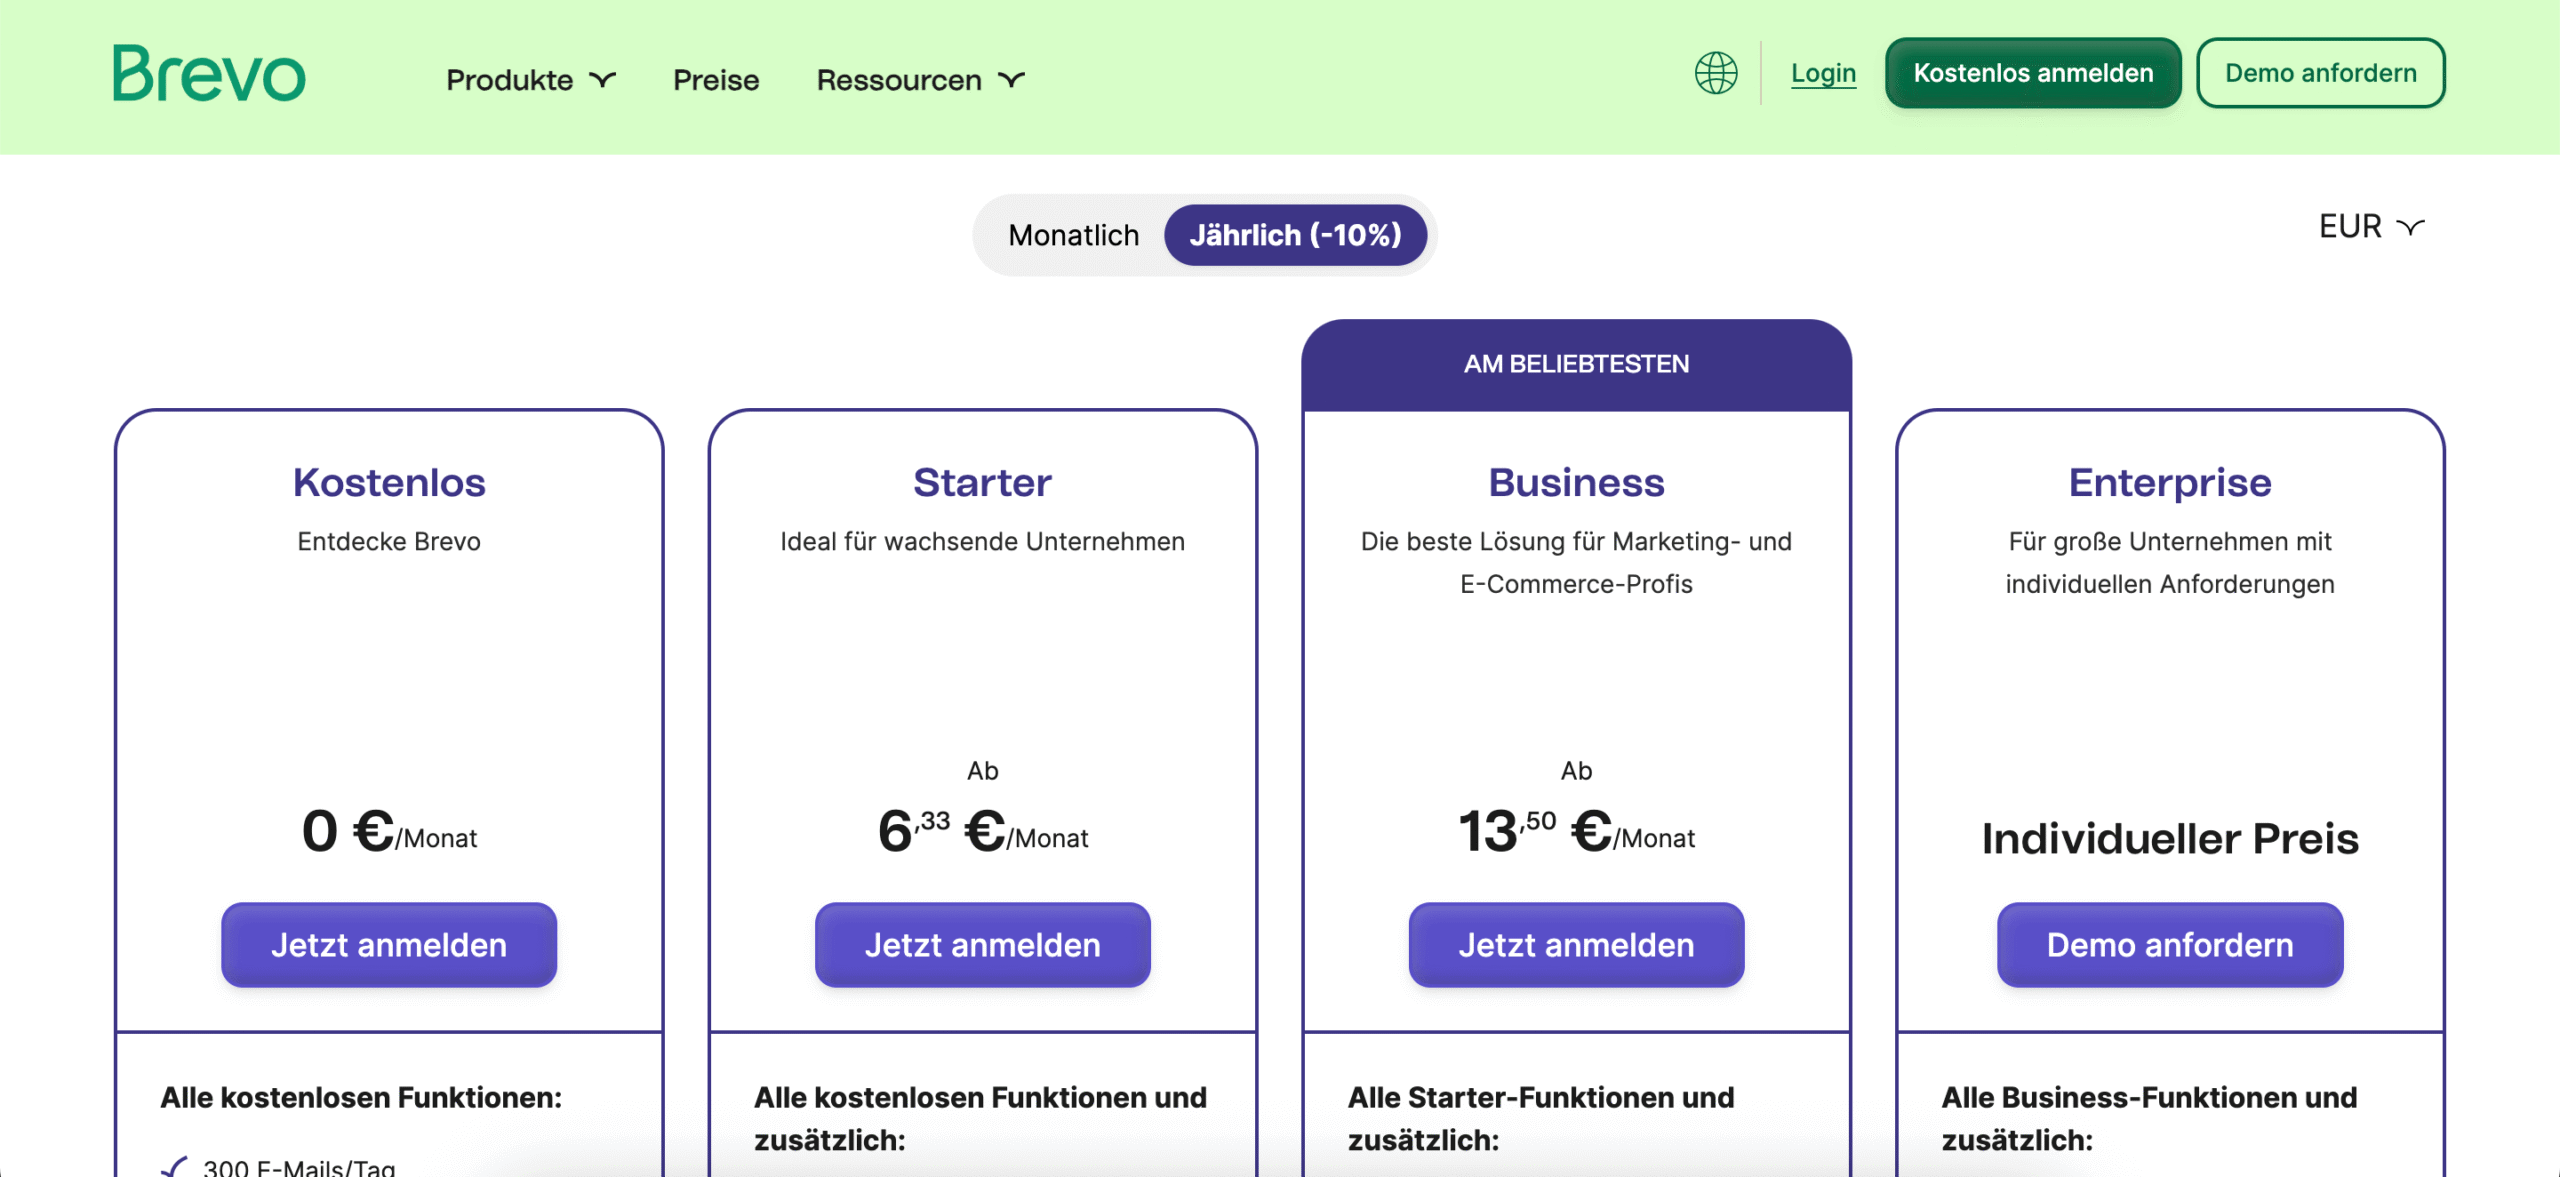This screenshot has width=2560, height=1177.
Task: Click the Brevo logo
Action: click(x=209, y=73)
